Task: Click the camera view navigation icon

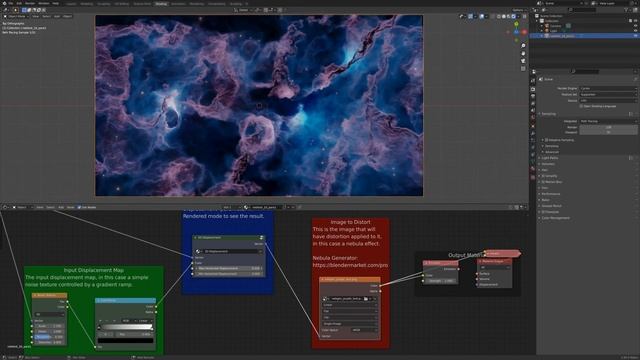Action: click(x=523, y=61)
